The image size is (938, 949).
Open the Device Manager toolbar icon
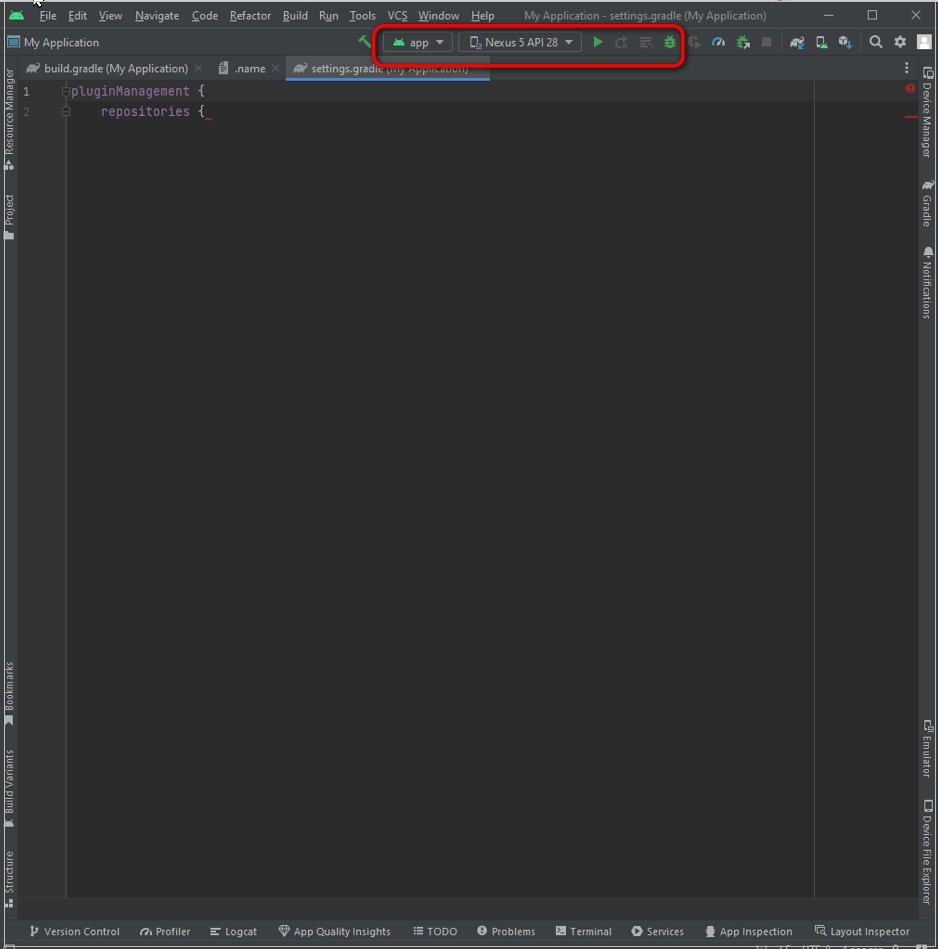pyautogui.click(x=821, y=42)
